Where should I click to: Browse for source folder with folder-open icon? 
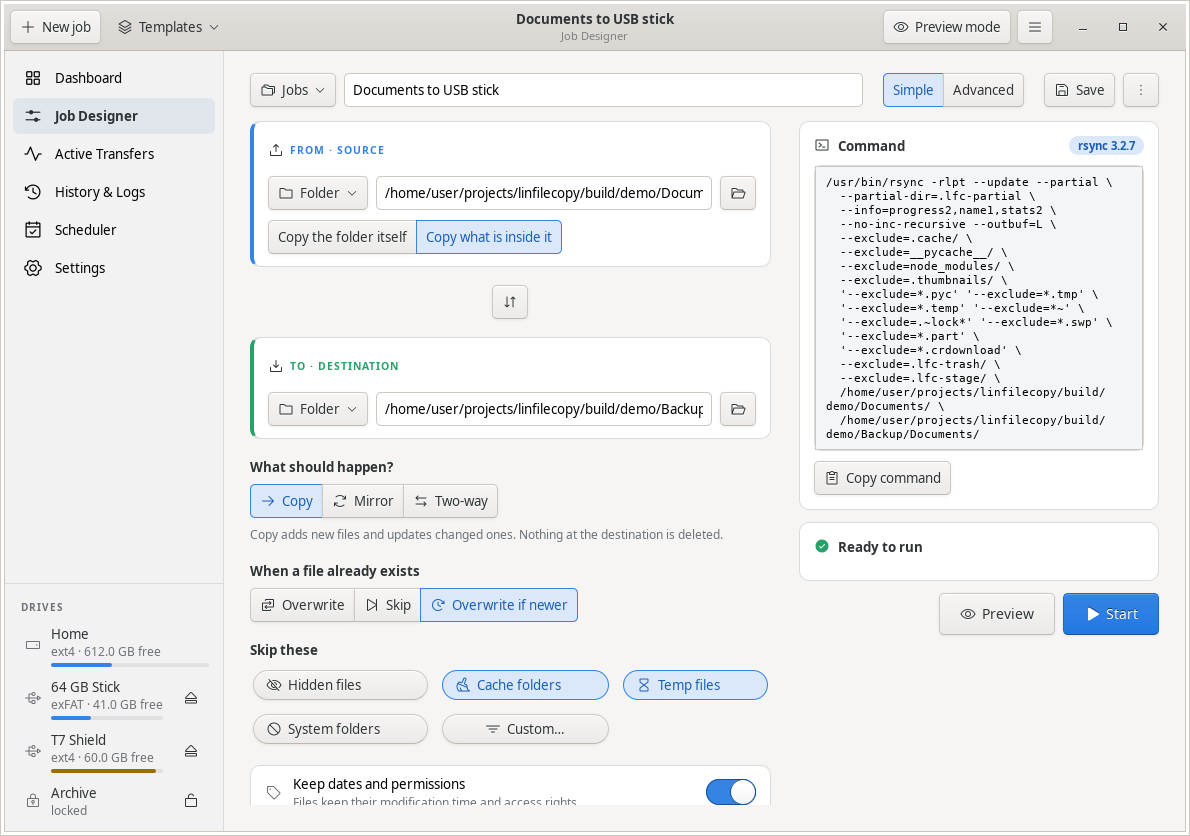738,193
